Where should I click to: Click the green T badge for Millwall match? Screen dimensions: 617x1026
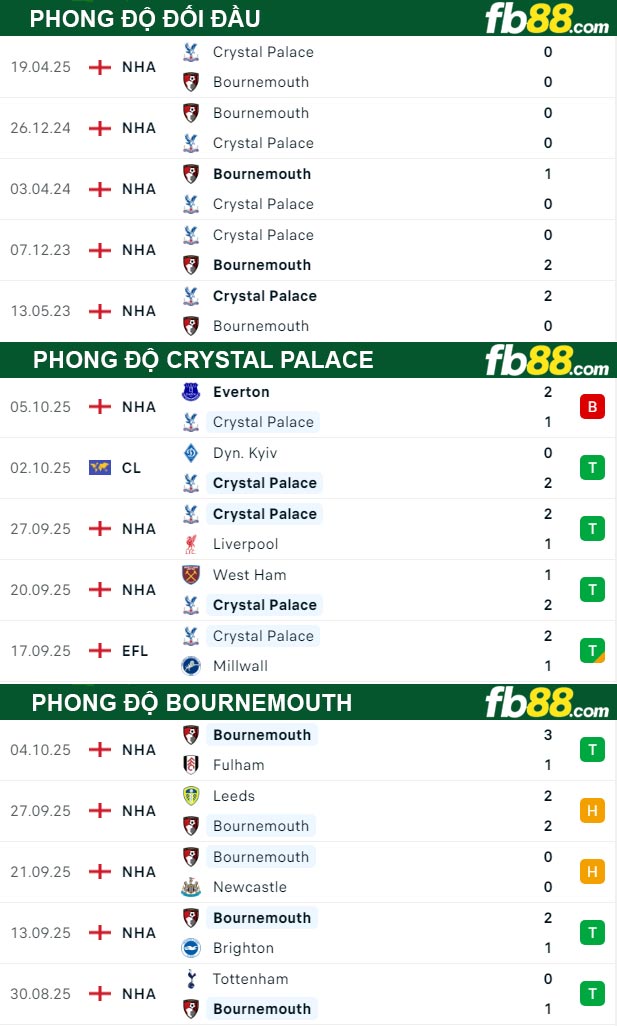tap(592, 651)
